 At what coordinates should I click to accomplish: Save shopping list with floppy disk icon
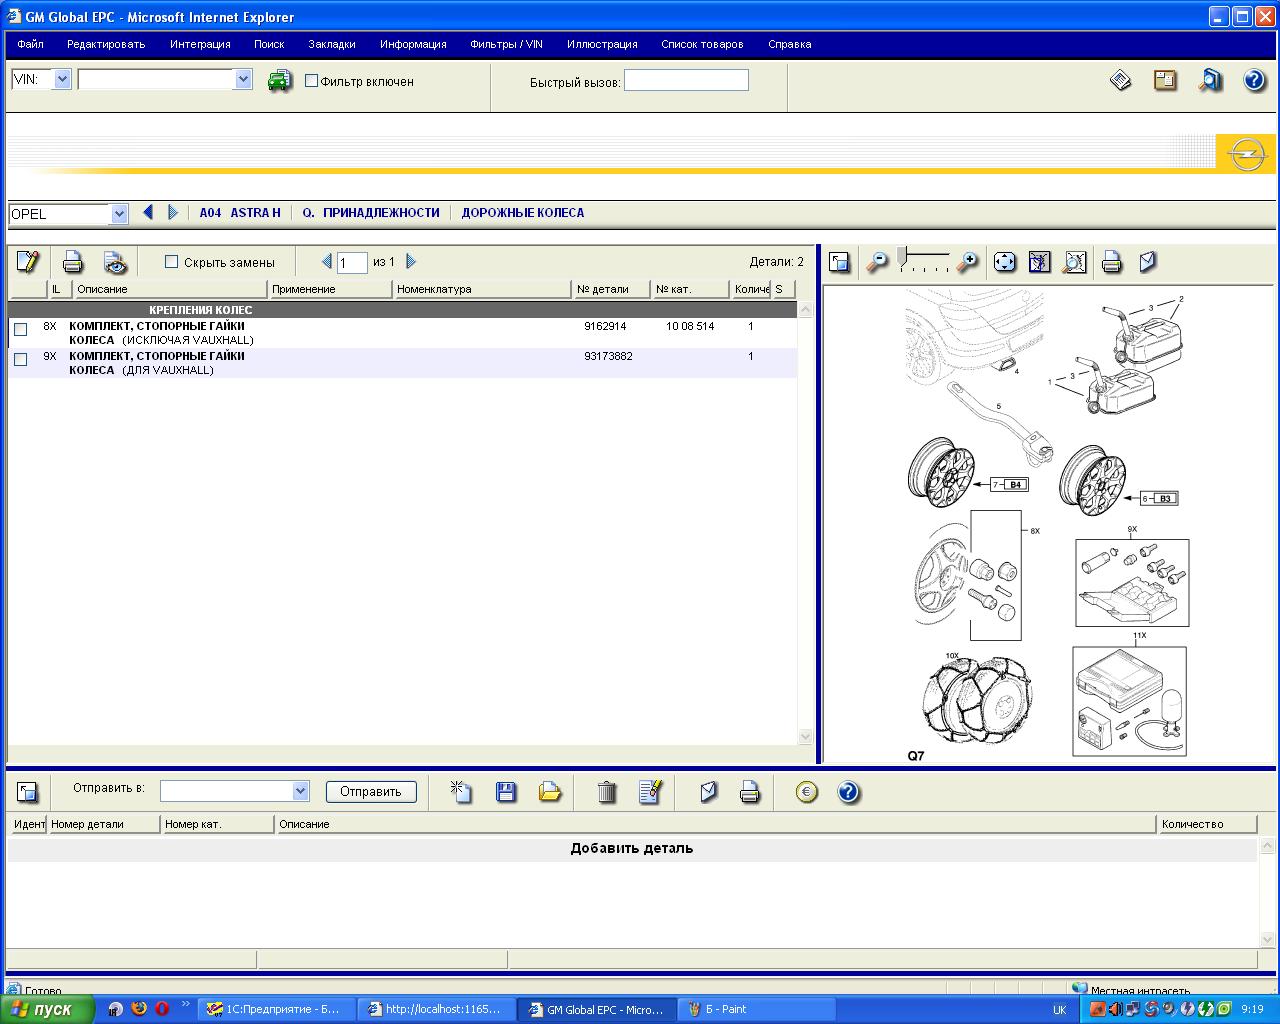tap(506, 792)
